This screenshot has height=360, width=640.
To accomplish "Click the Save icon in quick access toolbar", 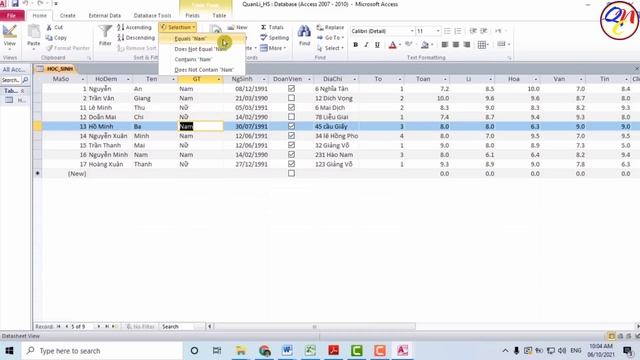I will 15,4.
